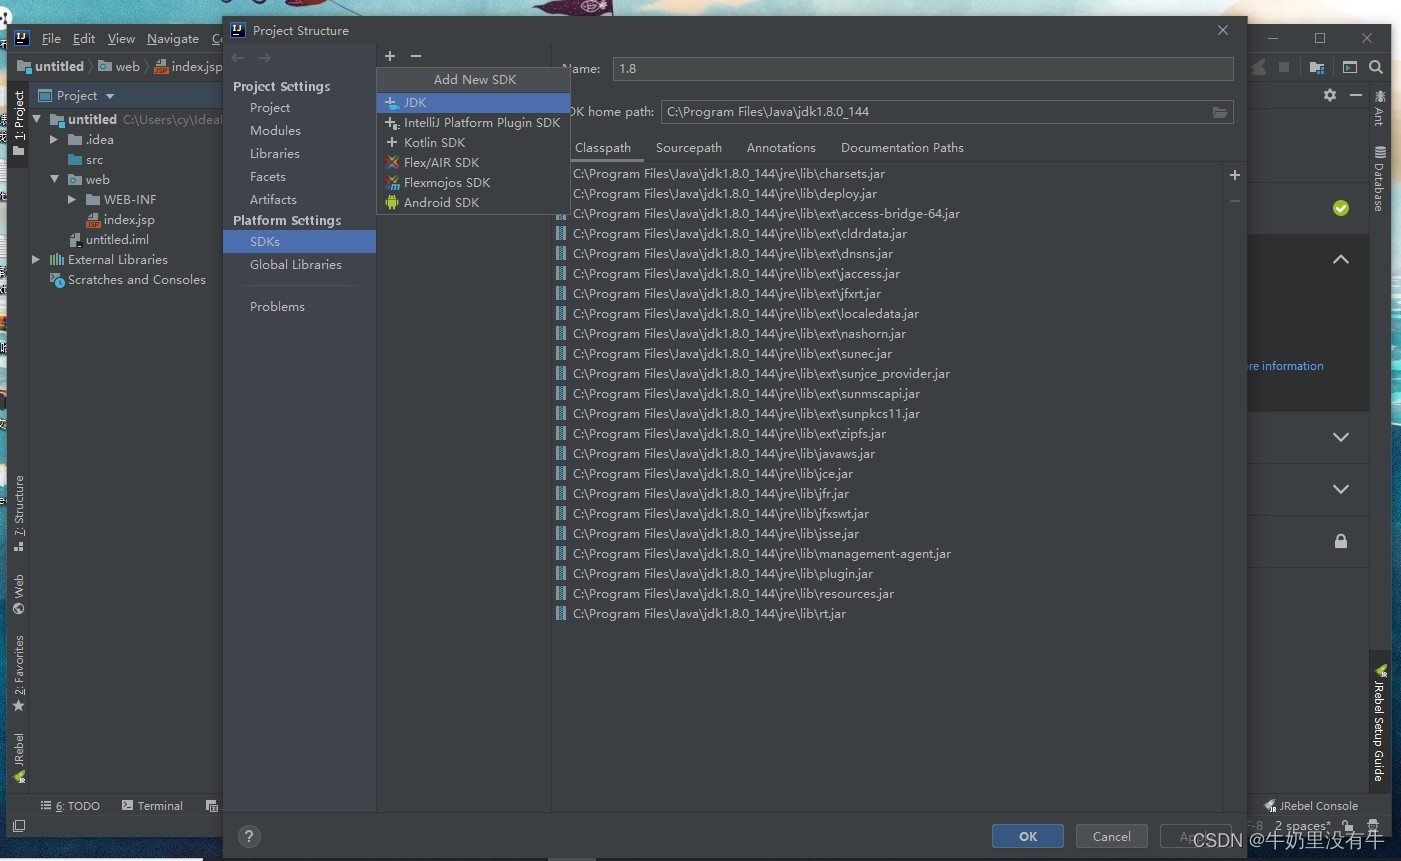The height and width of the screenshot is (861, 1401).
Task: Click the plus icon beside the classpath list
Action: (1235, 175)
